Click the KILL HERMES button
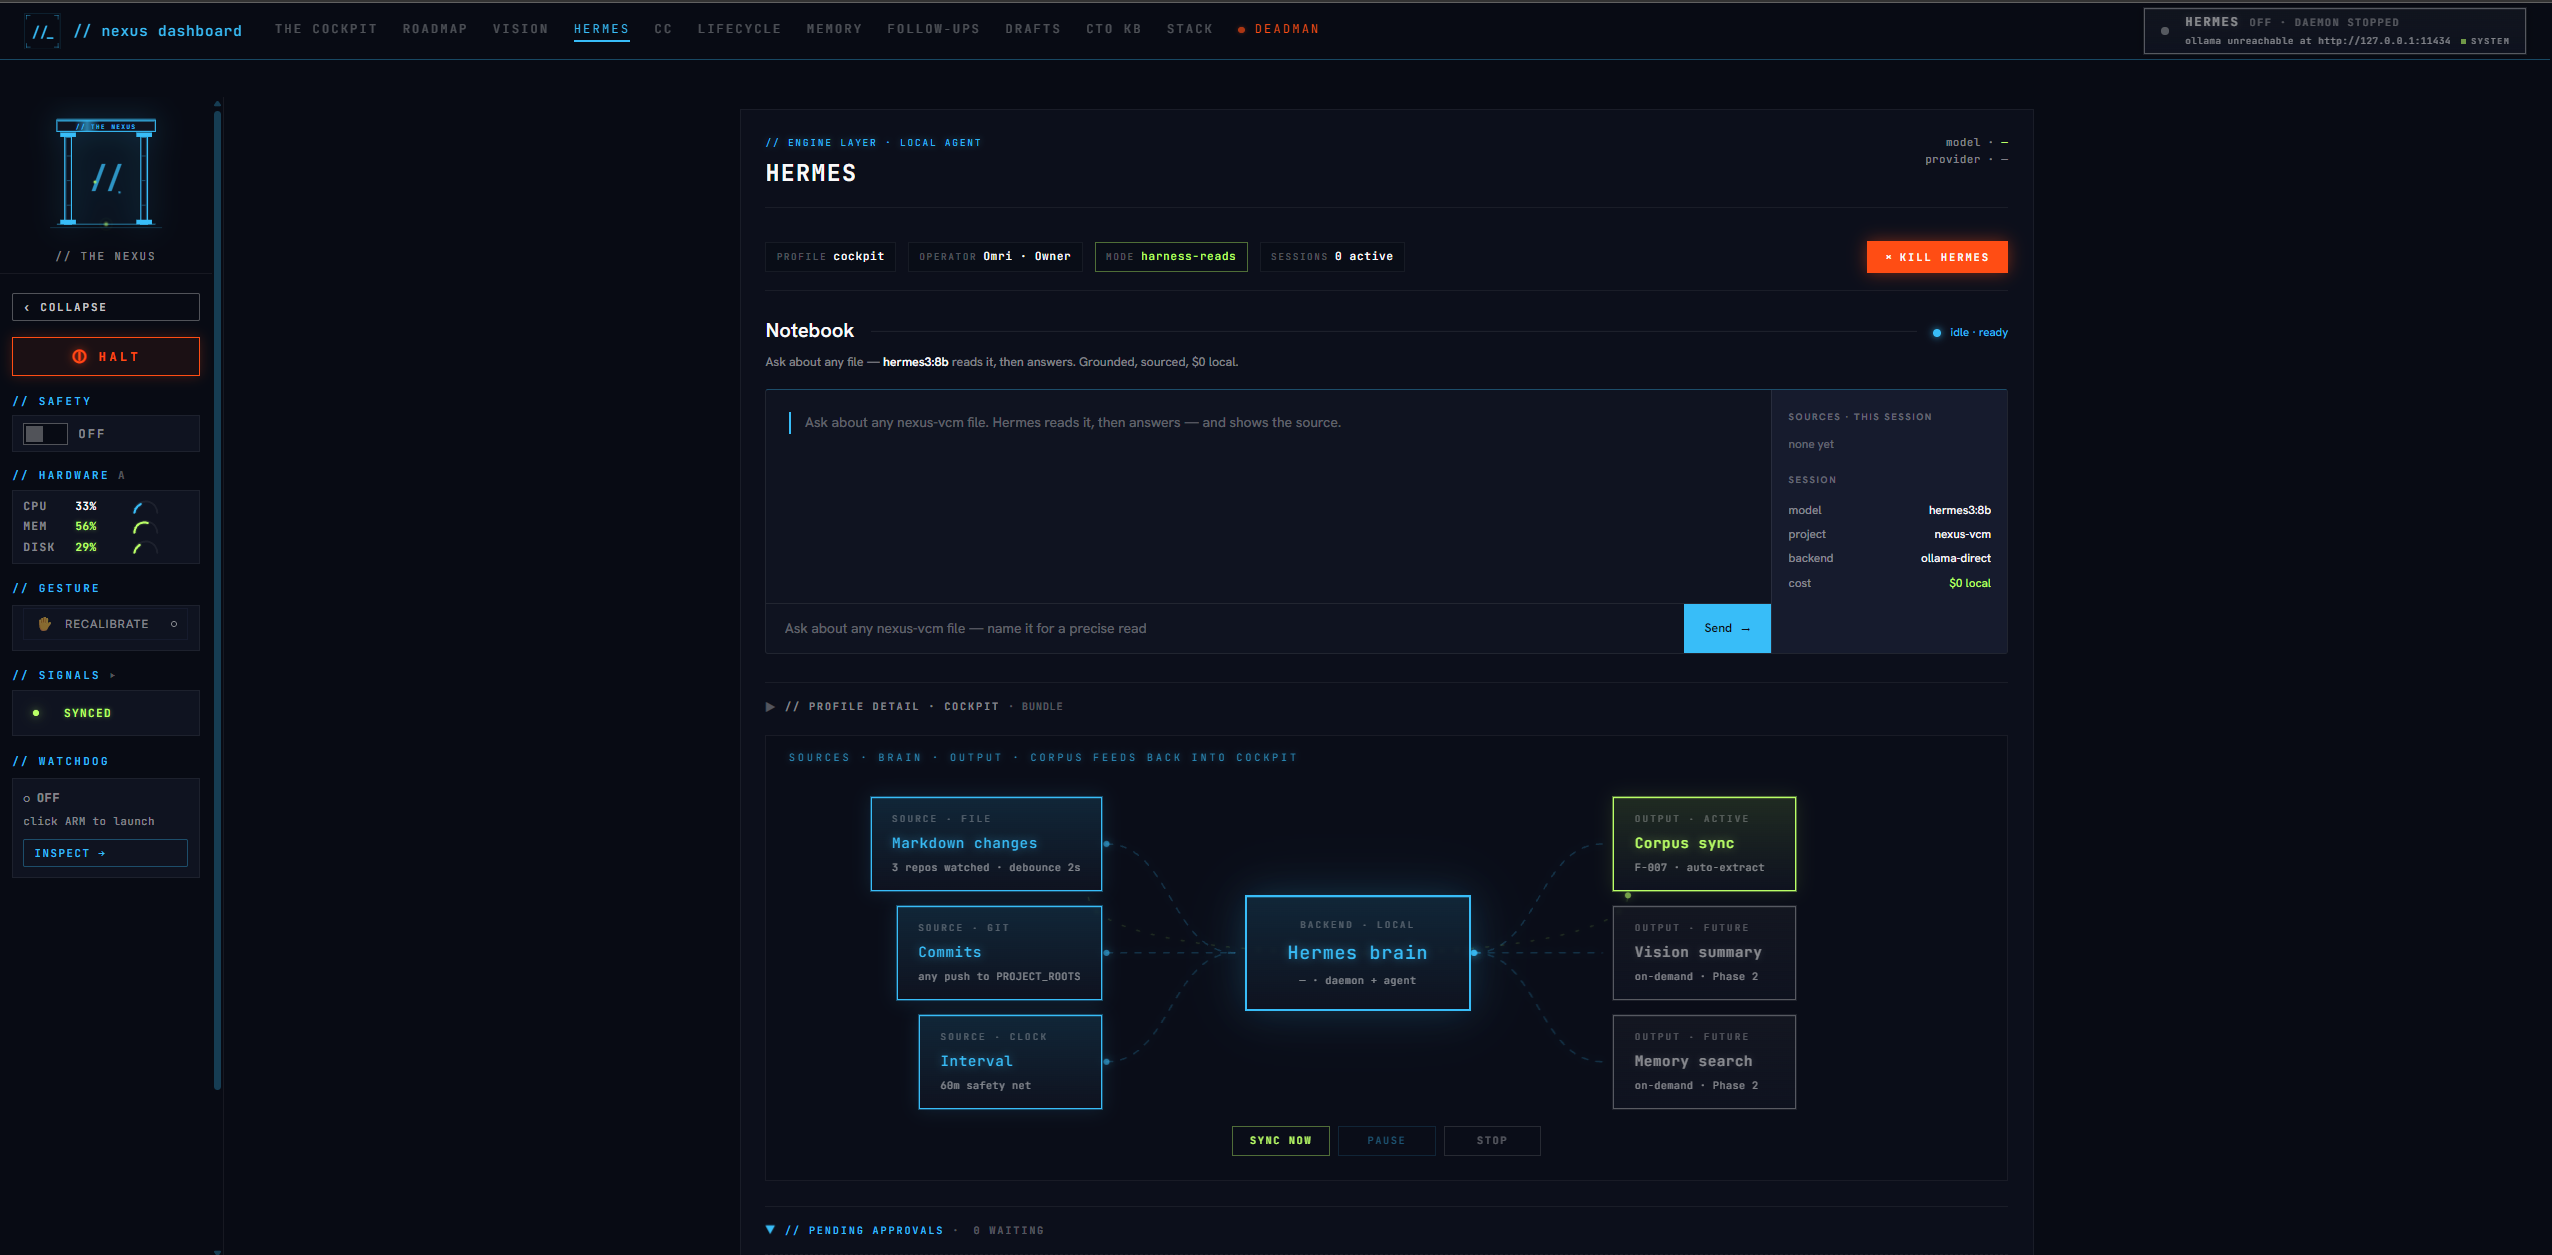Viewport: 2552px width, 1255px height. 1937,257
